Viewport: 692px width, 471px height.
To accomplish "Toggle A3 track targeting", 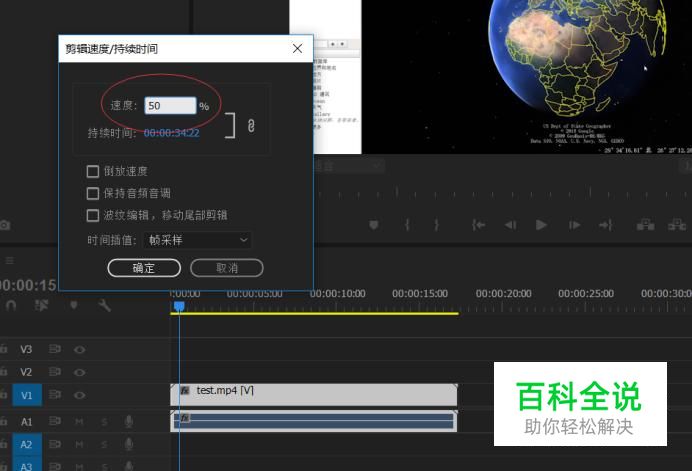I will coord(27,465).
